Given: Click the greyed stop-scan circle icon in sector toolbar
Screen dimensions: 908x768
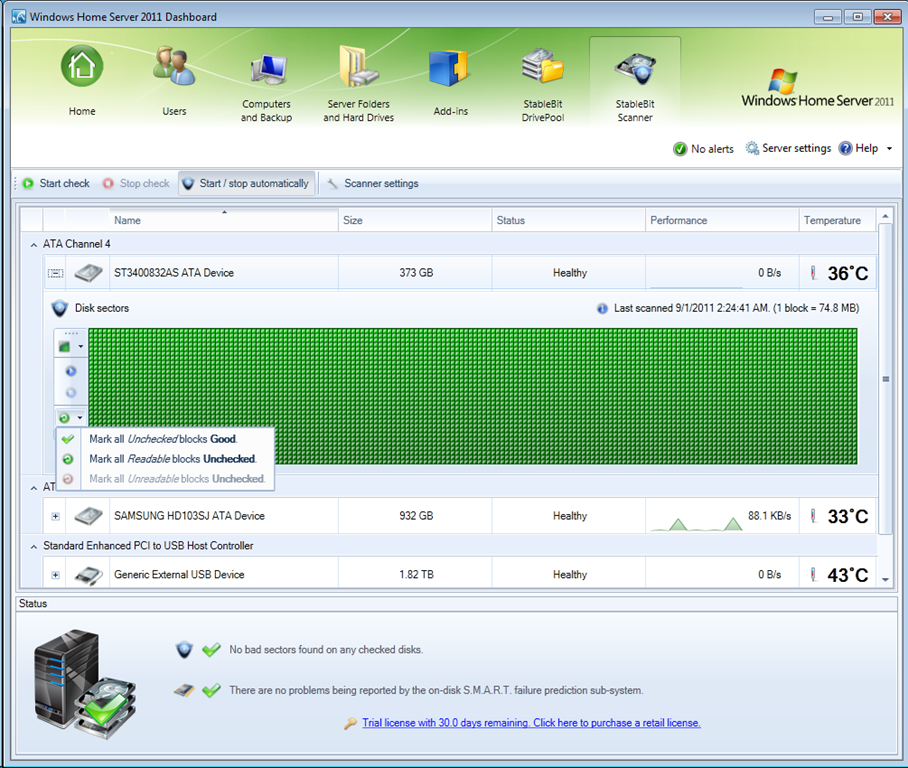Looking at the screenshot, I should tap(71, 393).
